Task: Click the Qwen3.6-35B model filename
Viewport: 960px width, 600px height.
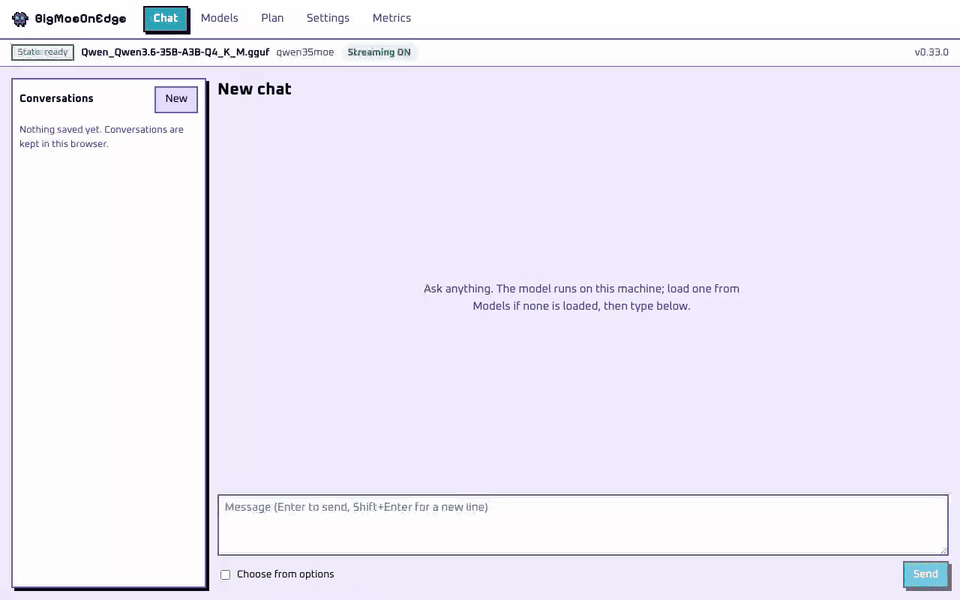Action: 175,52
